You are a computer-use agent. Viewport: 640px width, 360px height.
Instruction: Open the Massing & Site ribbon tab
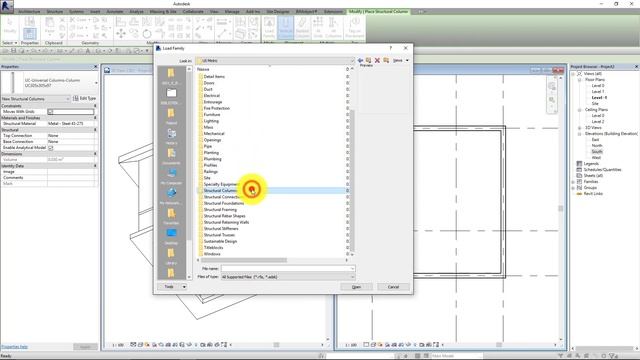[163, 12]
